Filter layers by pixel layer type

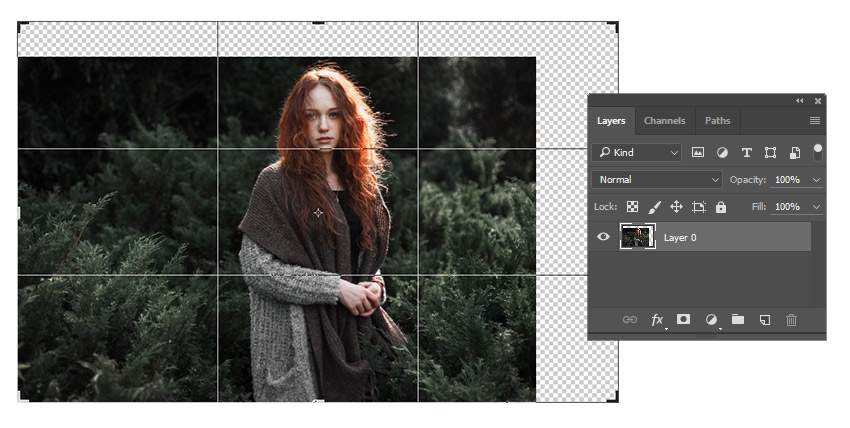[698, 153]
